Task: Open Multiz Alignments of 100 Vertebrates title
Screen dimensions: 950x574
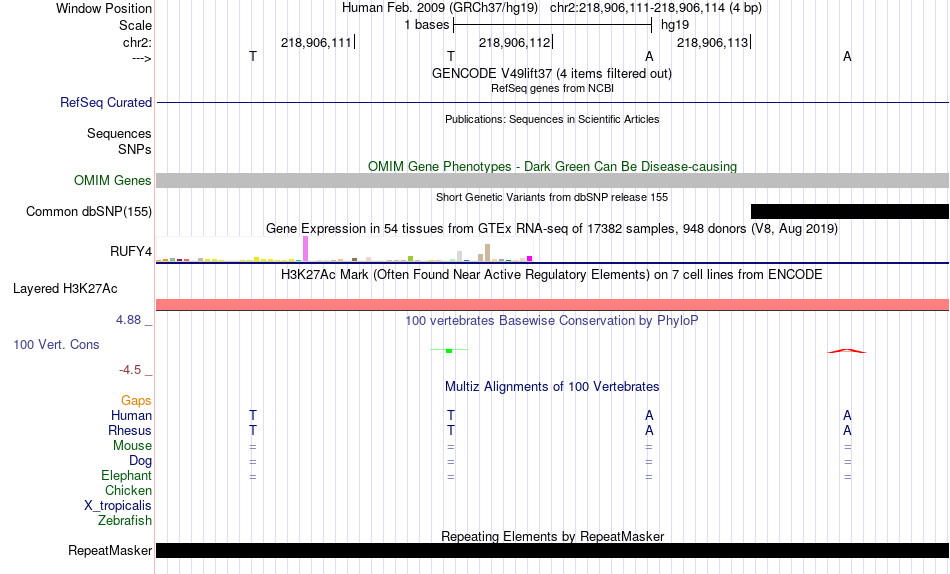Action: click(552, 387)
